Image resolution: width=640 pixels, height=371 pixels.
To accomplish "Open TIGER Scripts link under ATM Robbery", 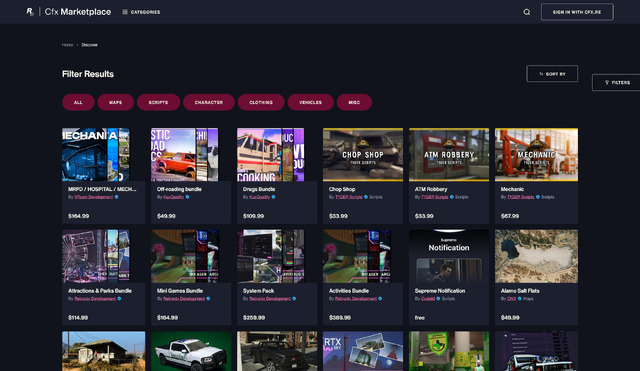I will (x=434, y=197).
